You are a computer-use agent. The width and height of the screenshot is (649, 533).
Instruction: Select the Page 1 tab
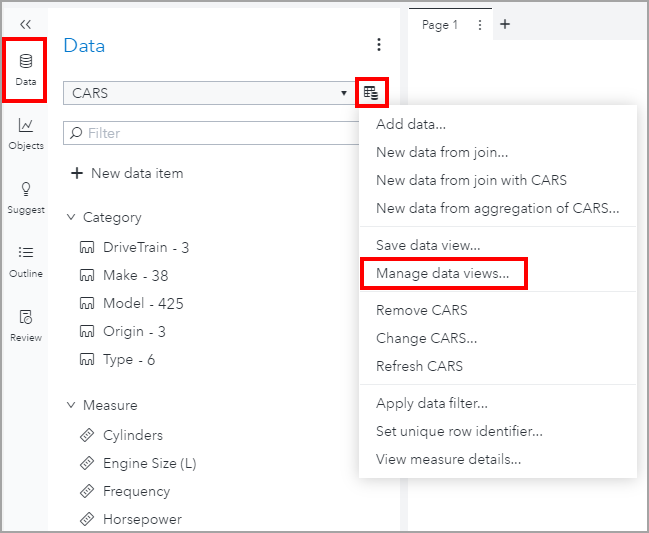point(440,25)
